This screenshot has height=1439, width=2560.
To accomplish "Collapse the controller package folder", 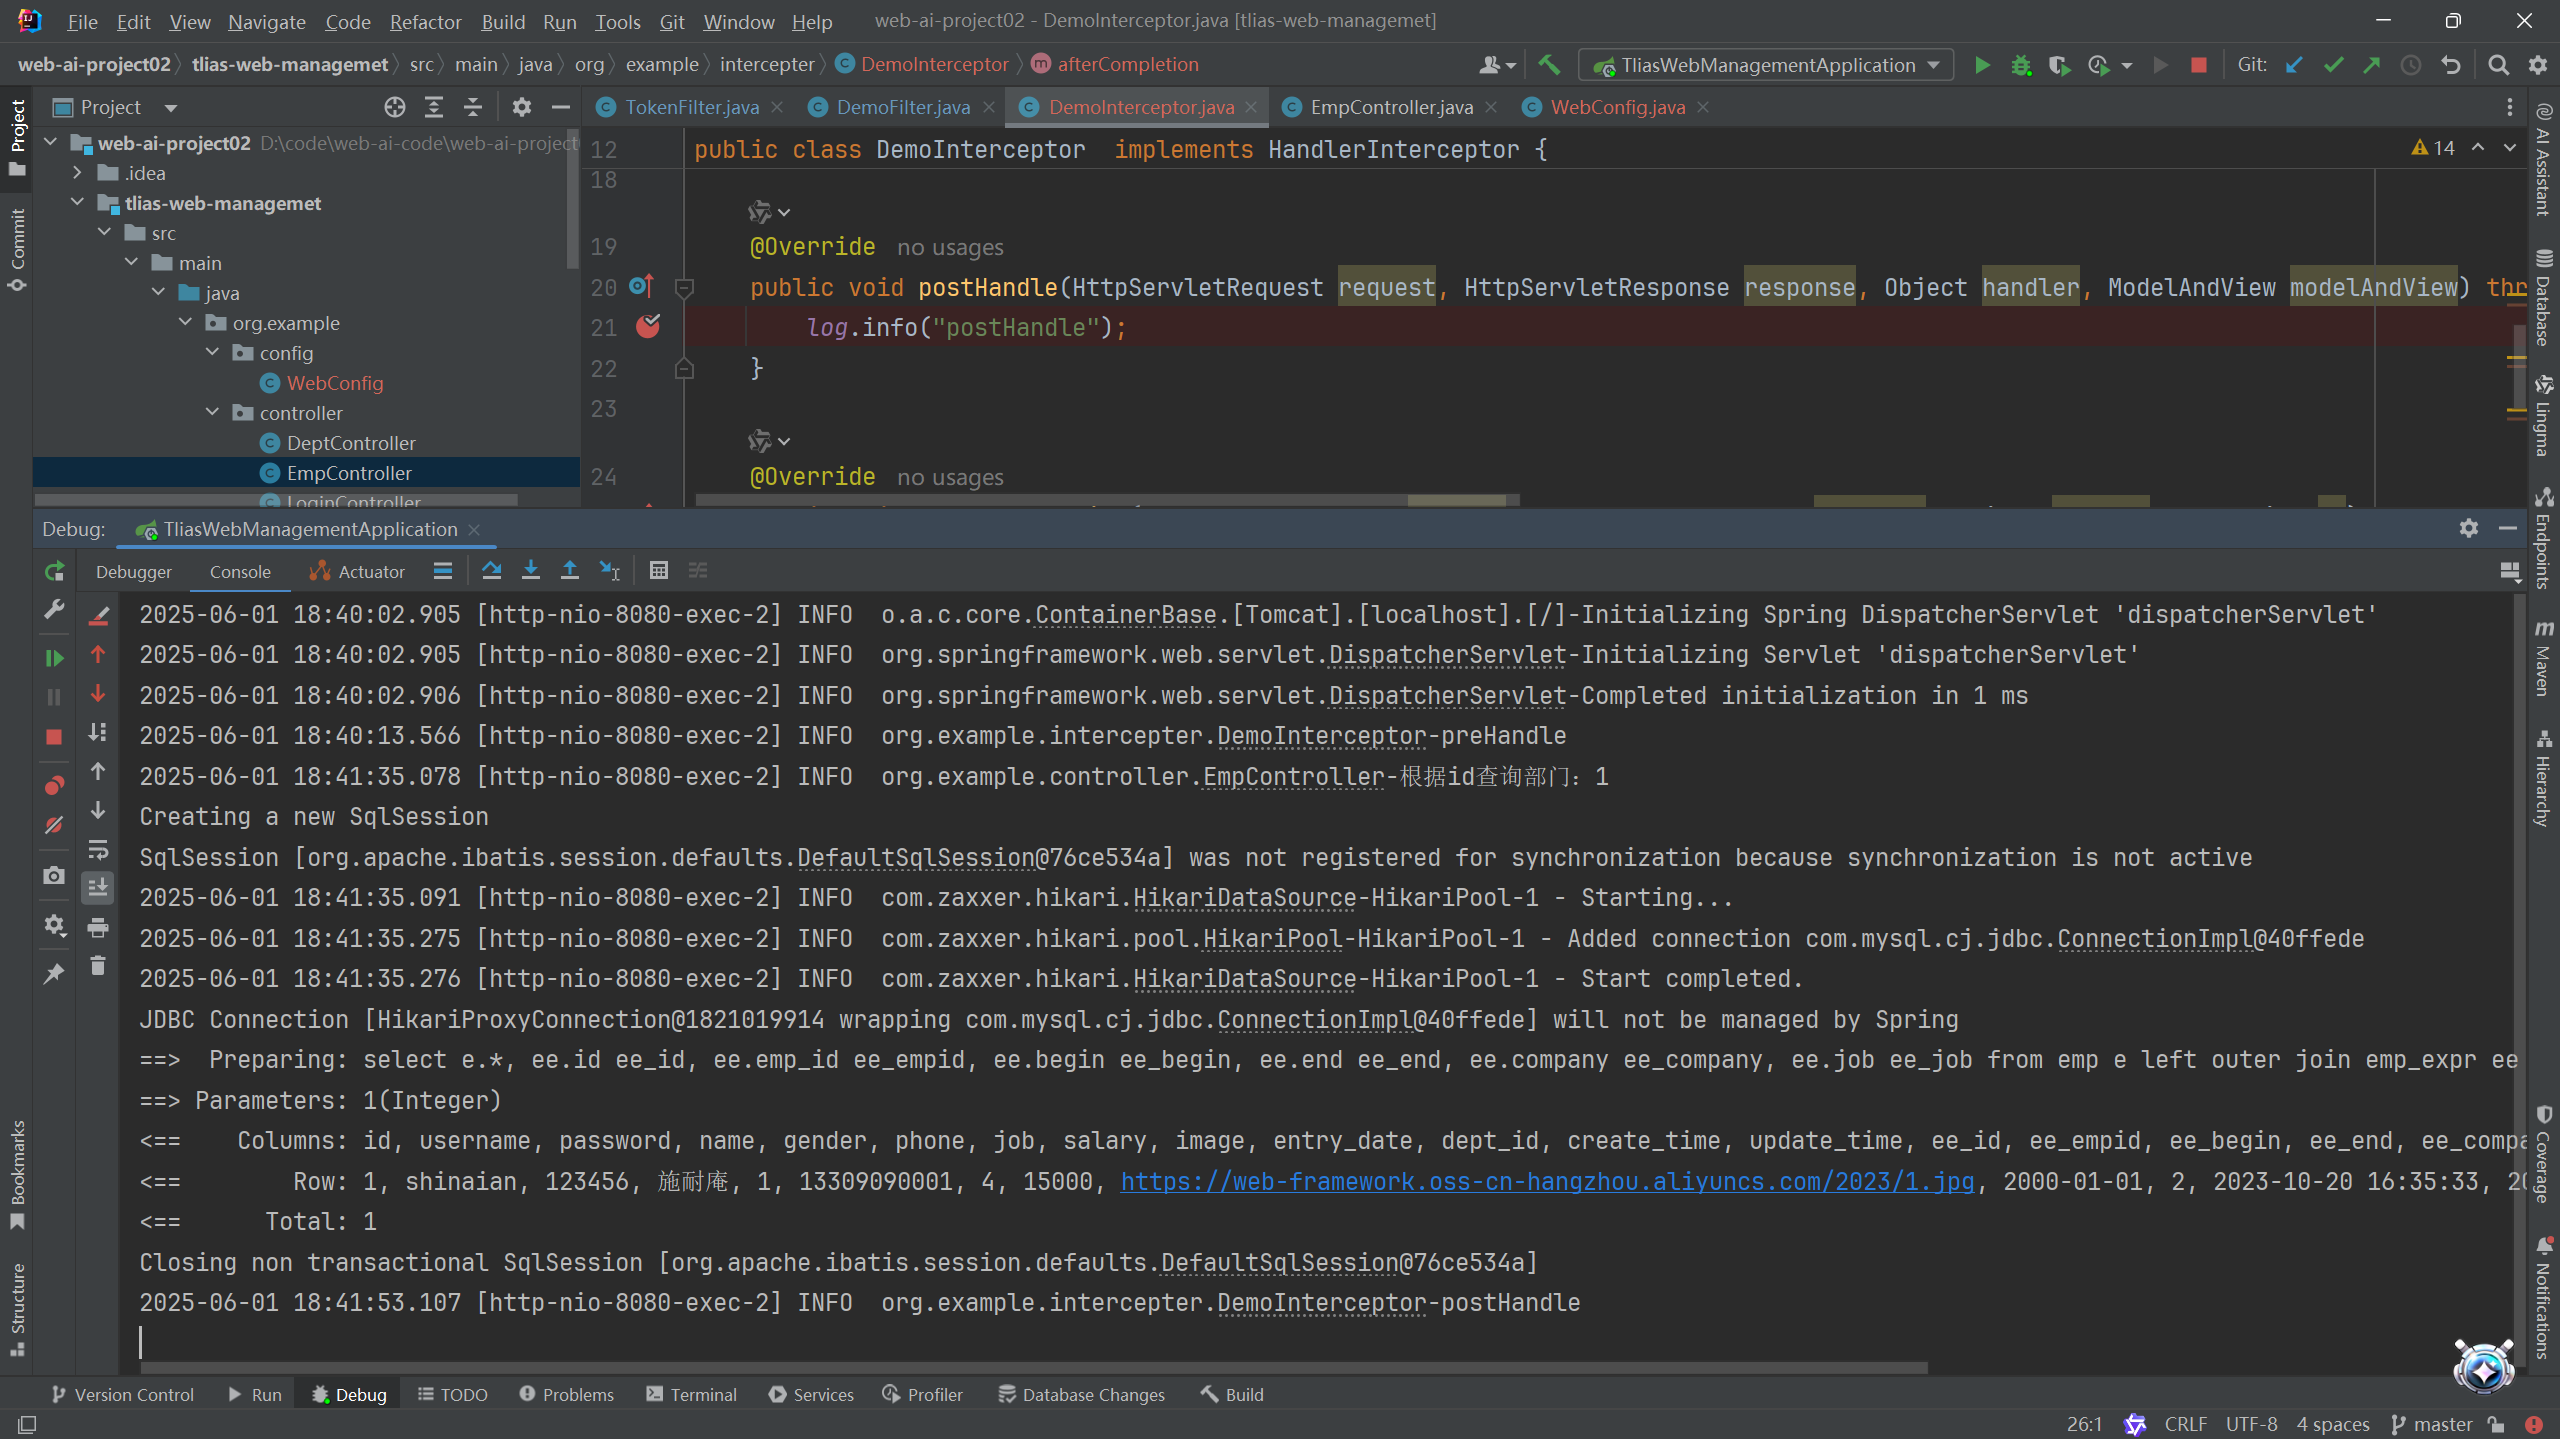I will tap(212, 413).
